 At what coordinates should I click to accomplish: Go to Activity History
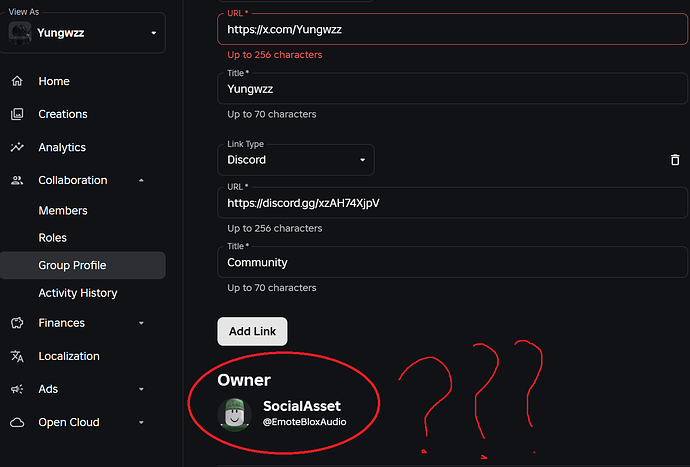78,293
